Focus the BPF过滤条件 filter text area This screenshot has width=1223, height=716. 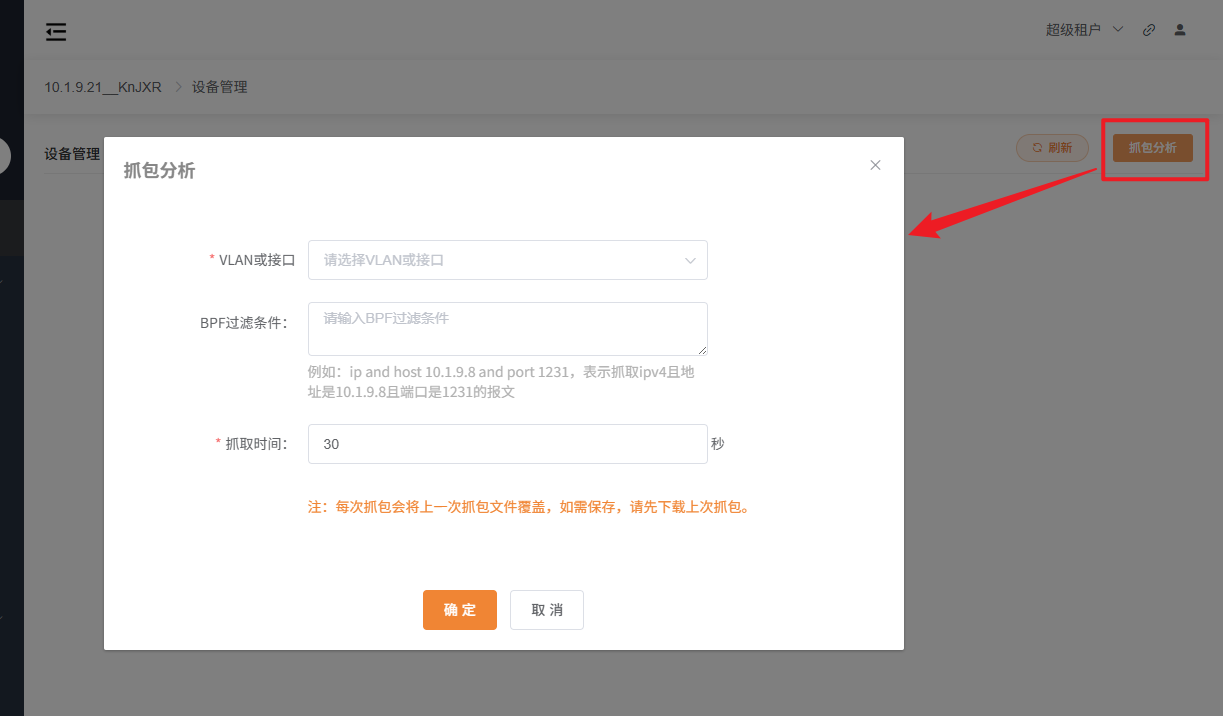click(508, 328)
